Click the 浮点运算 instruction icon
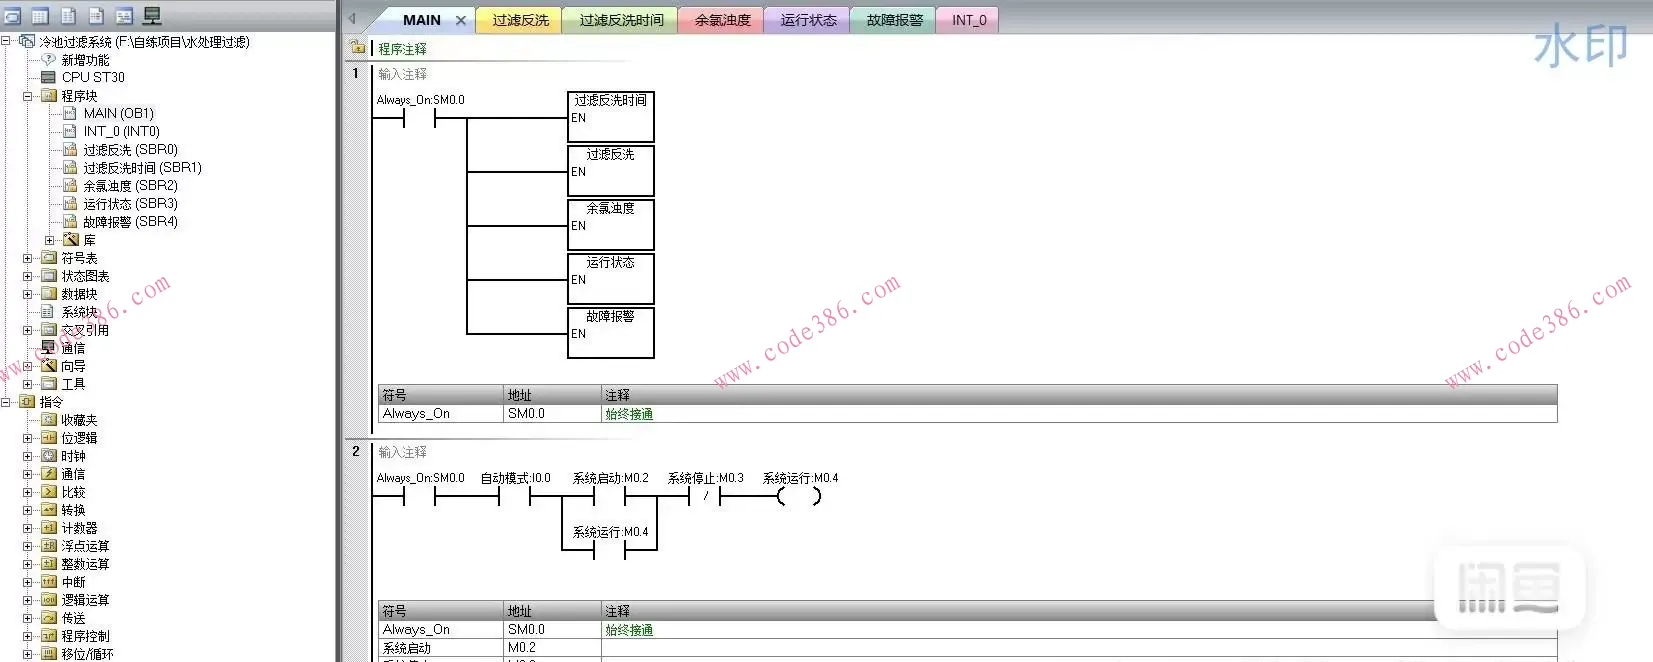Viewport: 1653px width, 662px height. (x=48, y=546)
